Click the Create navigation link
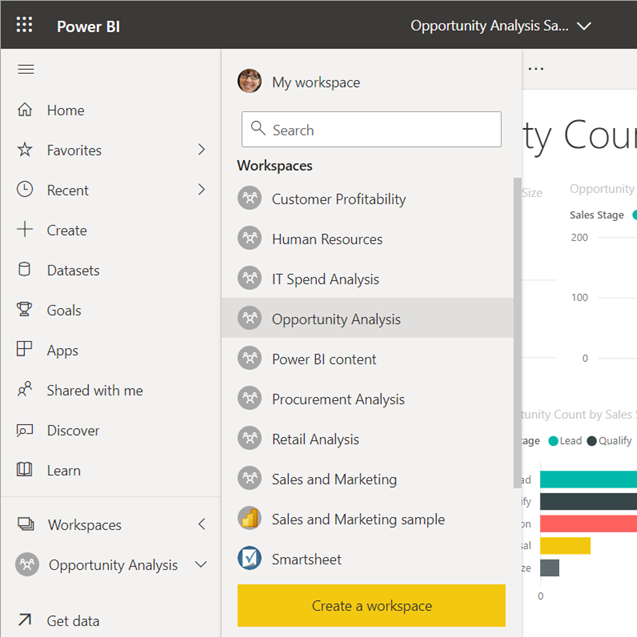Viewport: 637px width, 637px height. coord(67,230)
